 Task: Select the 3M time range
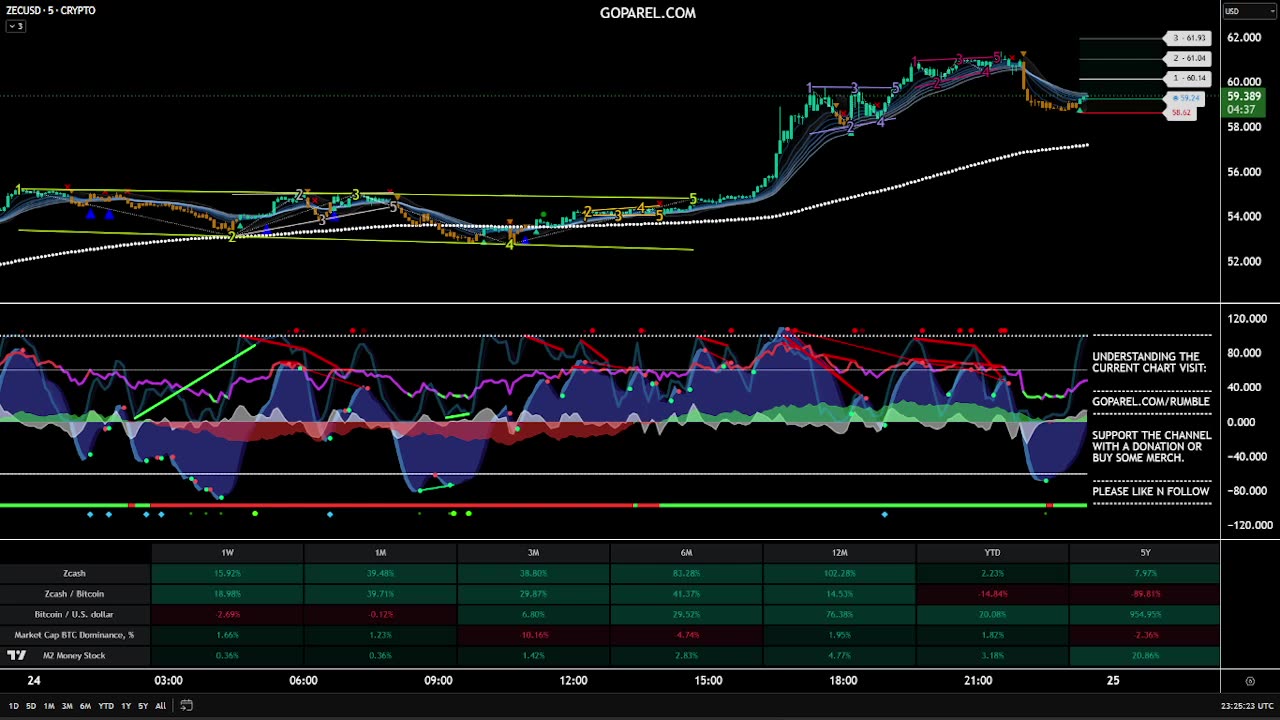(x=67, y=706)
